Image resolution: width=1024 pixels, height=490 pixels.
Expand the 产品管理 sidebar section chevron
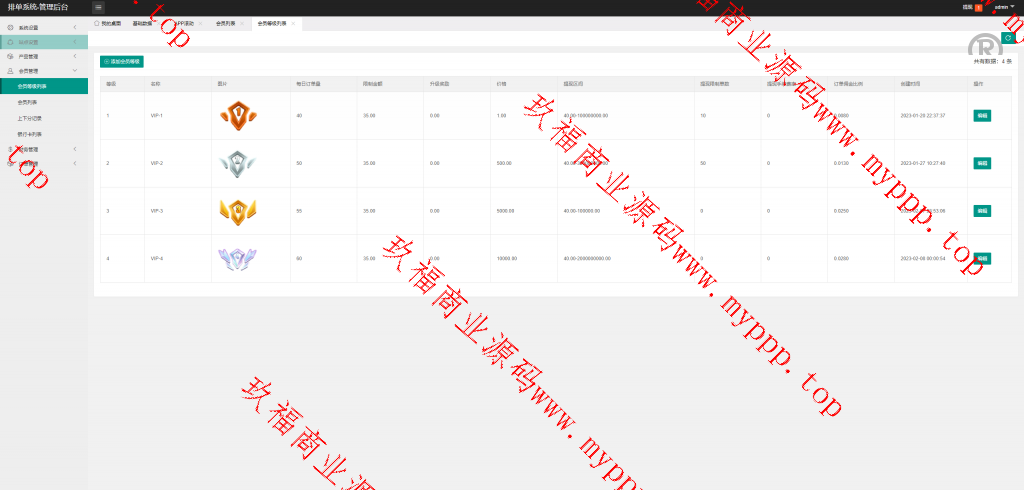click(75, 56)
